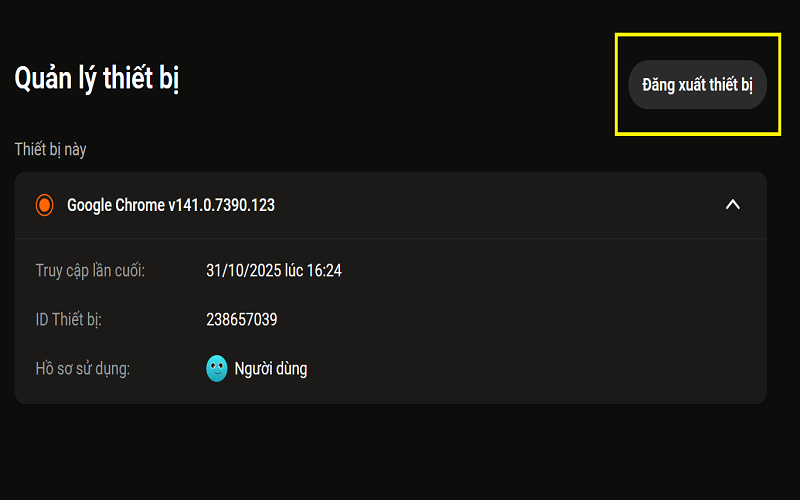
Task: Click the last access time 16:24
Action: (325, 270)
